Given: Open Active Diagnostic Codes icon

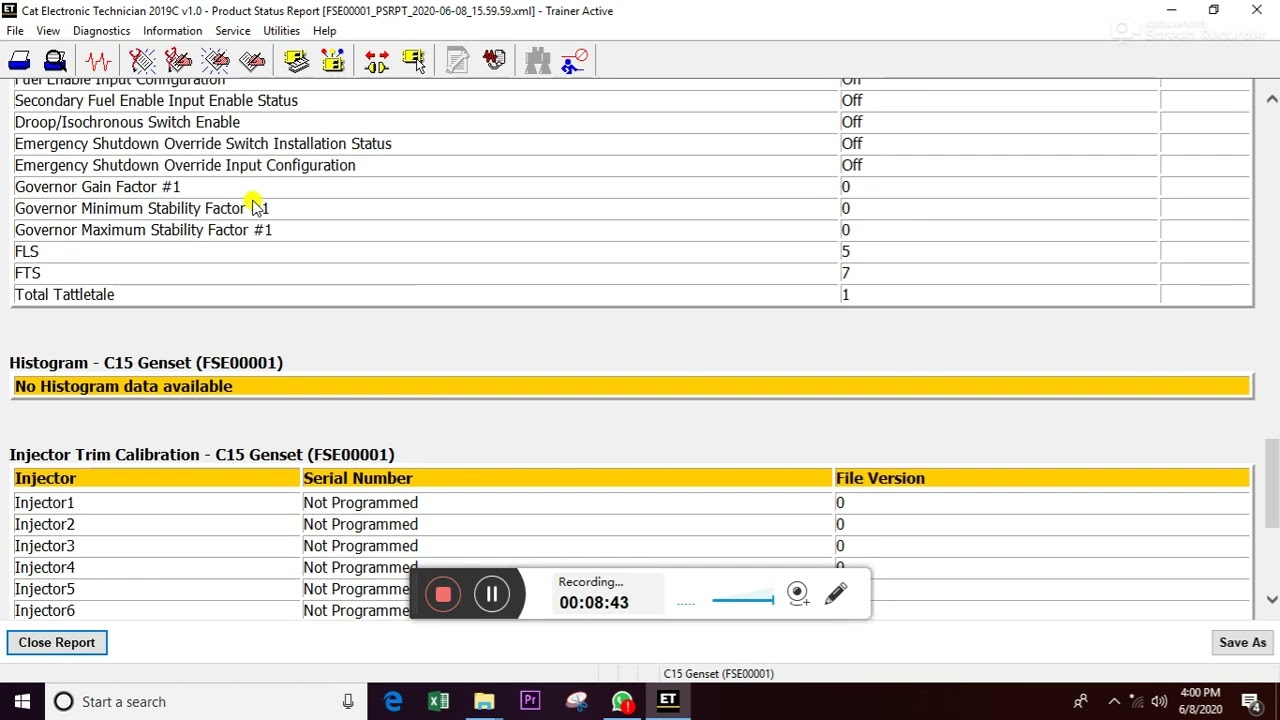Looking at the screenshot, I should (142, 61).
